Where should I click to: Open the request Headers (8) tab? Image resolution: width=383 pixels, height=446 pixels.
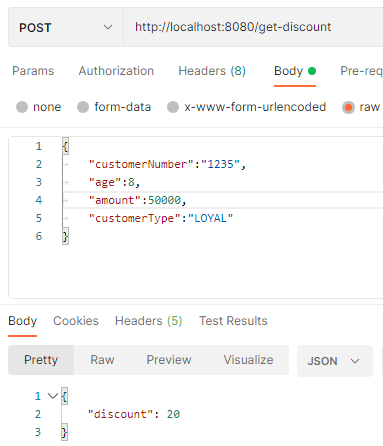[x=212, y=71]
